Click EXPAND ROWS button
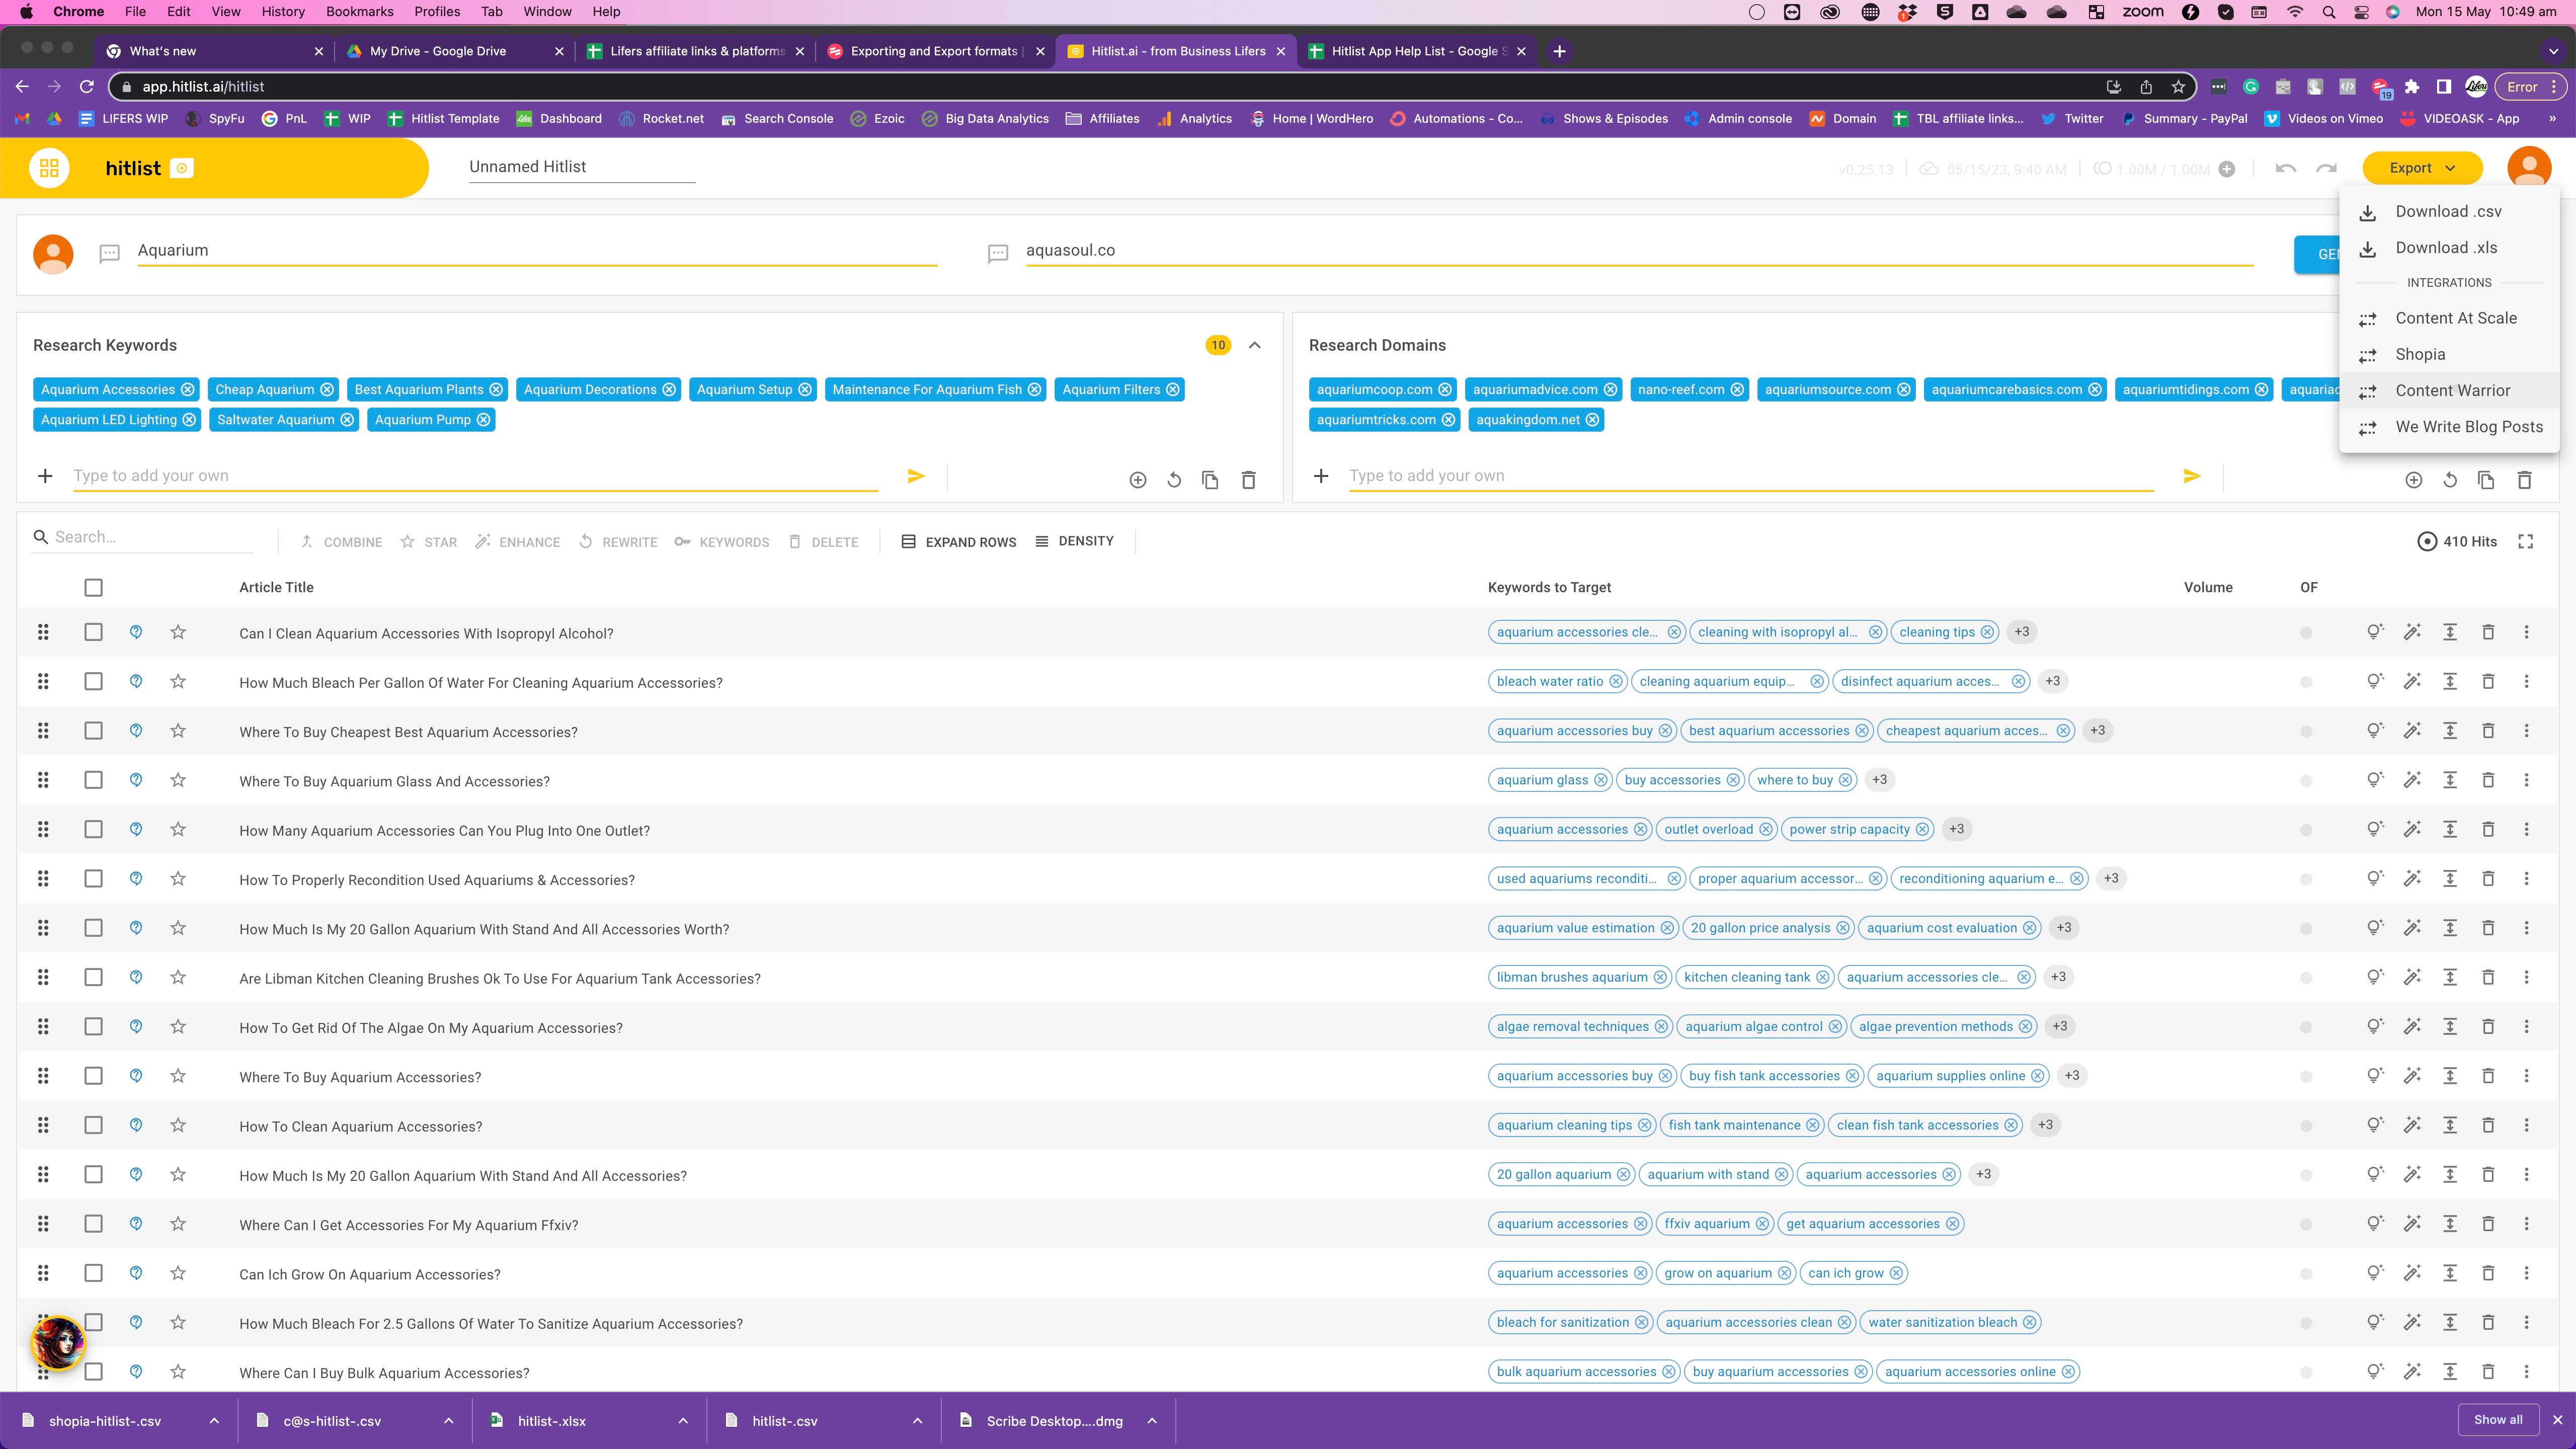Screen dimensions: 2576x1449 click(x=958, y=542)
